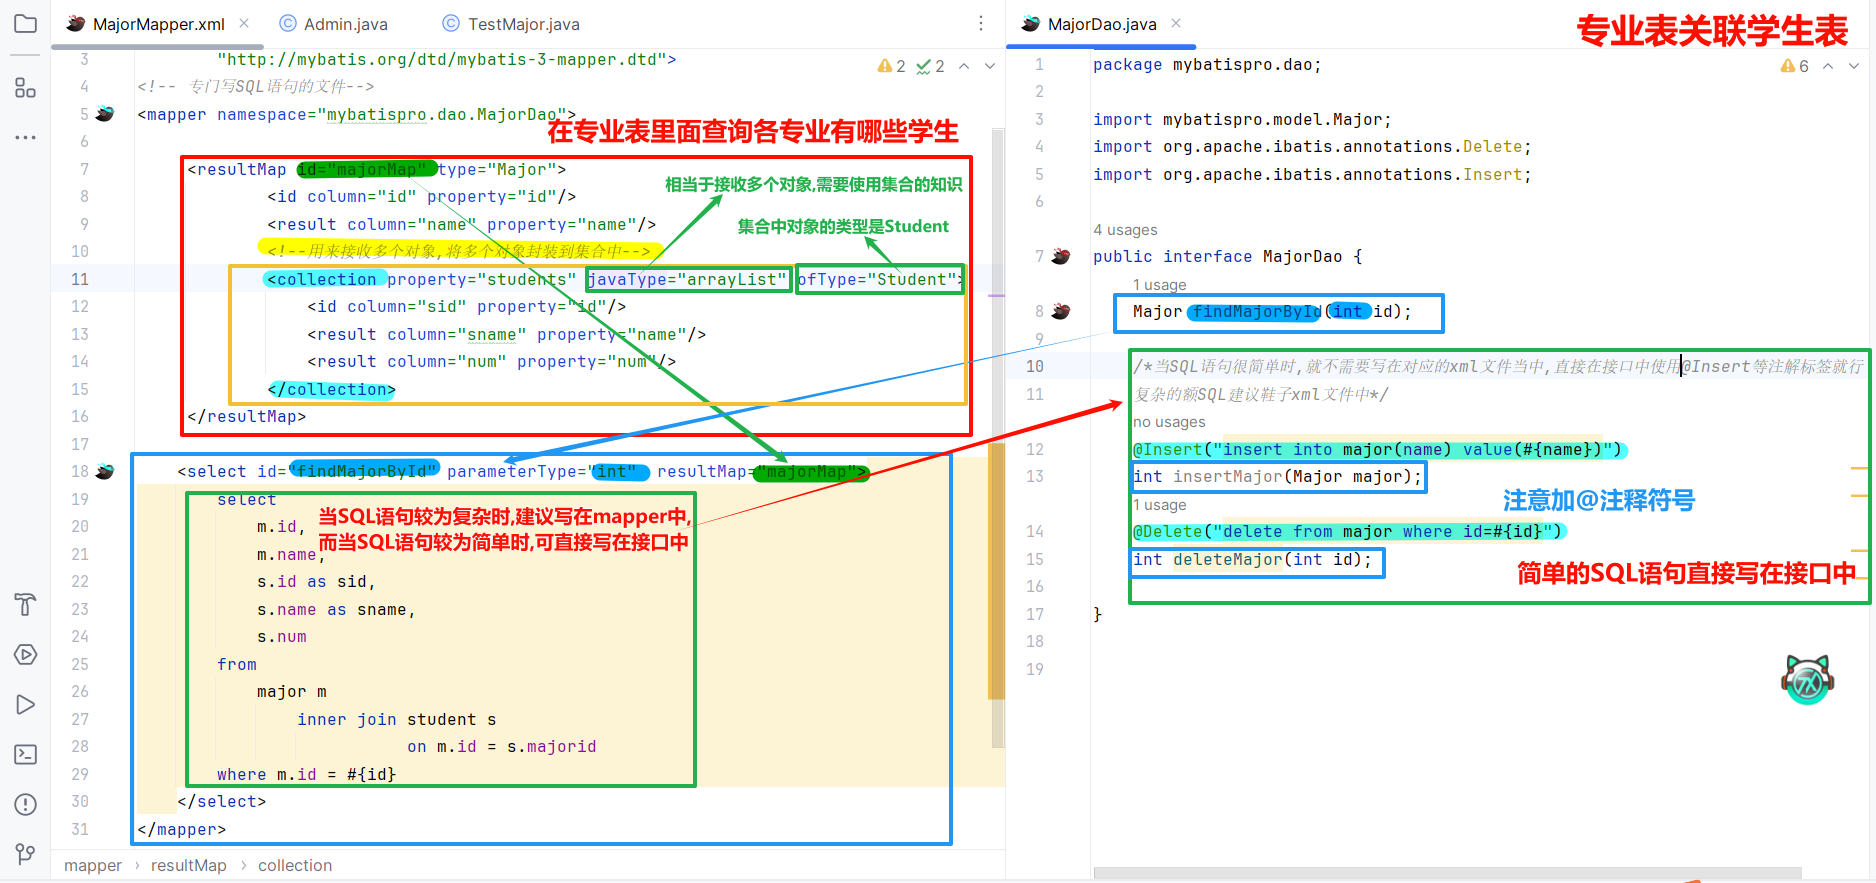The width and height of the screenshot is (1876, 883).
Task: Click the collection breadcrumb
Action: pyautogui.click(x=295, y=865)
